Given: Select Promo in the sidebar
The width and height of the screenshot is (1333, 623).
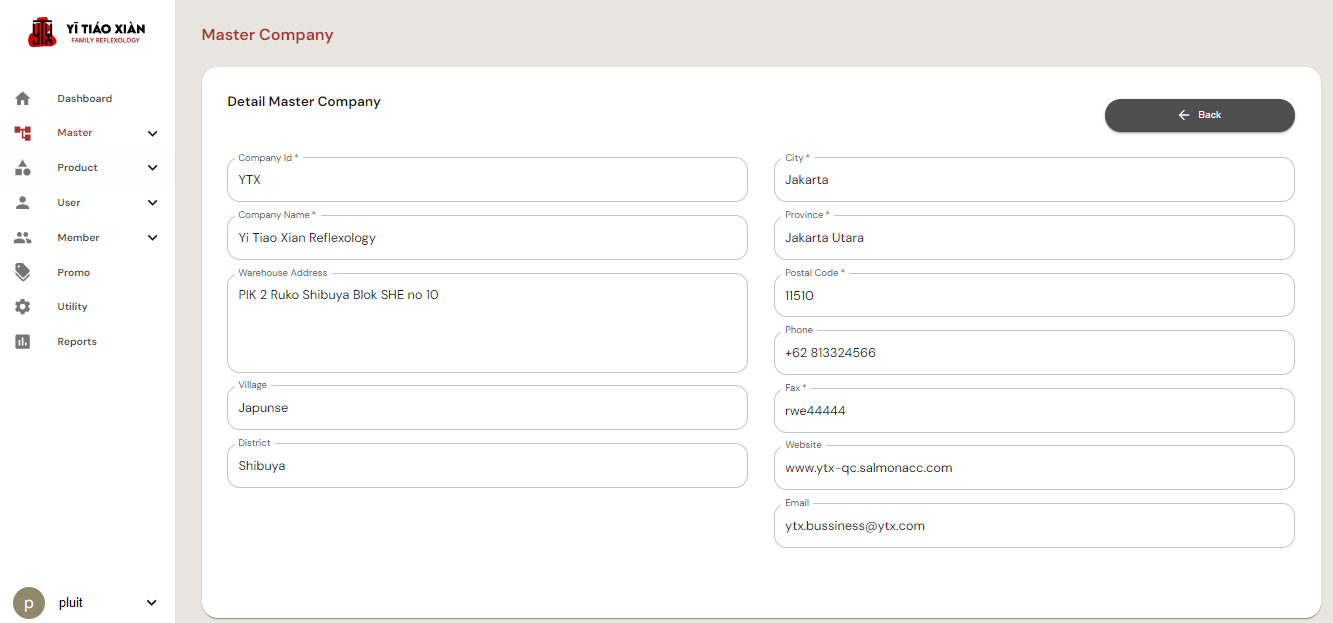Looking at the screenshot, I should point(74,272).
